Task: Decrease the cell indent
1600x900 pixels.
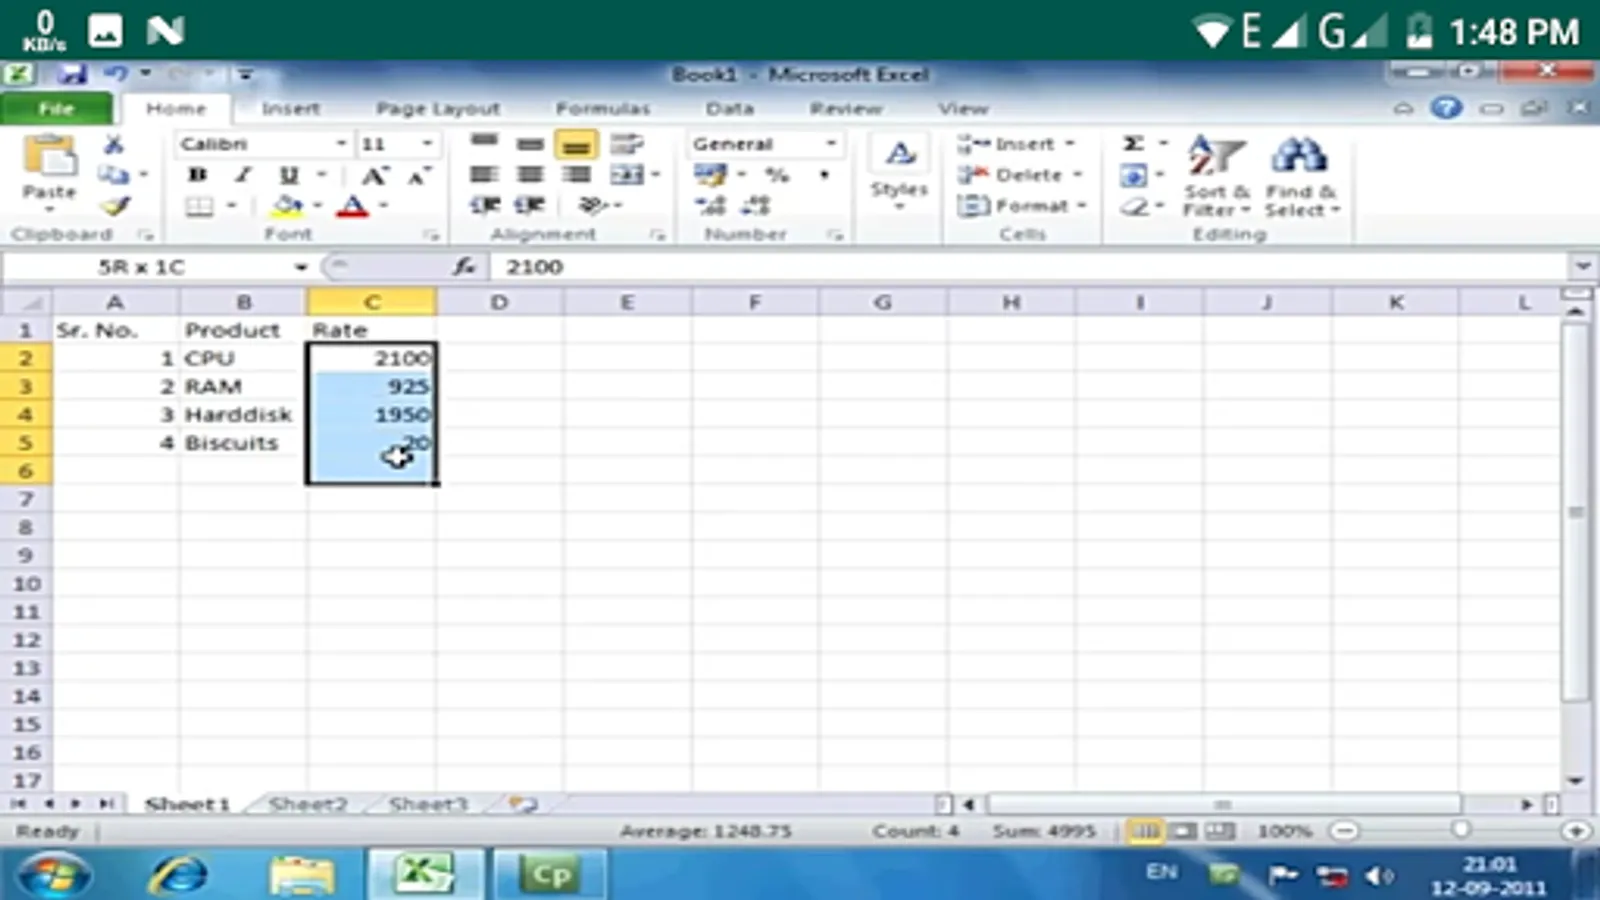Action: click(x=485, y=206)
